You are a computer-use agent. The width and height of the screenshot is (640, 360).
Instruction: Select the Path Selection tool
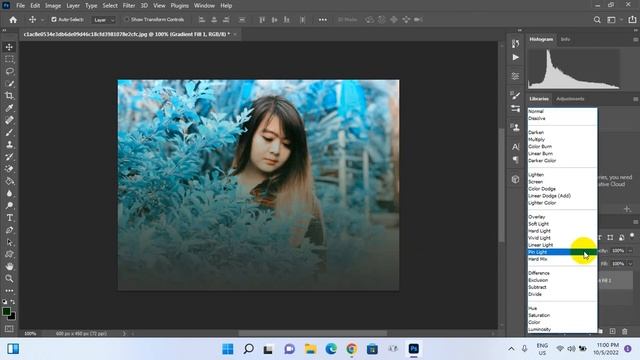[x=9, y=242]
